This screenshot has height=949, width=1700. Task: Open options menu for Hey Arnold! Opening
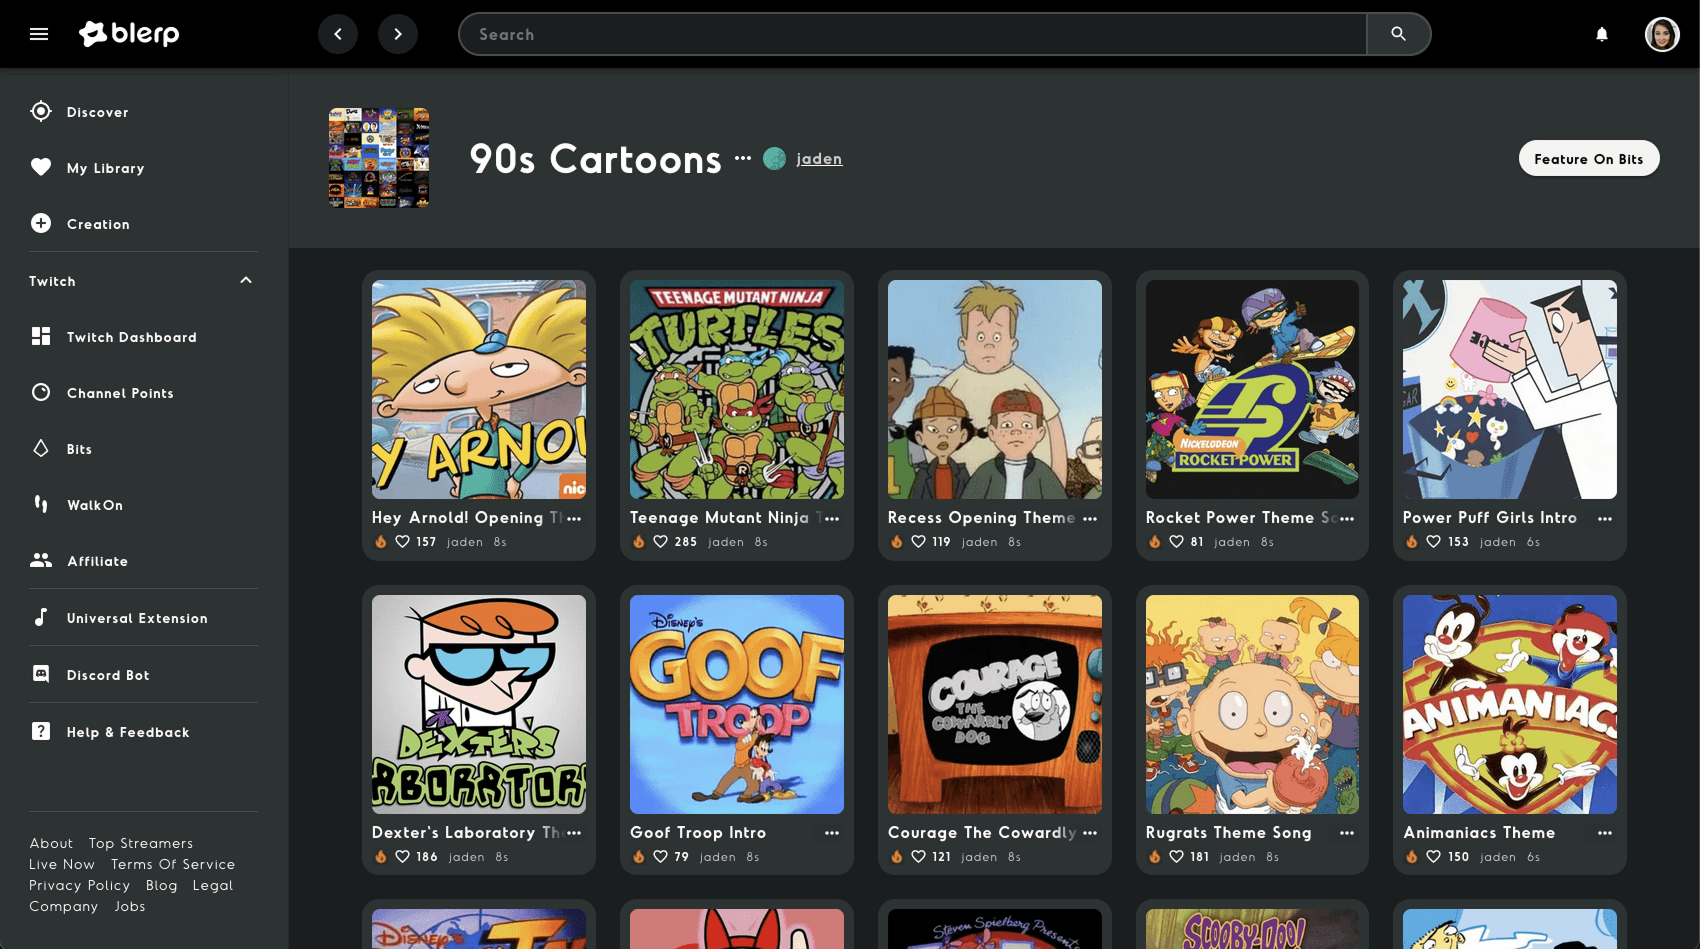(x=574, y=518)
